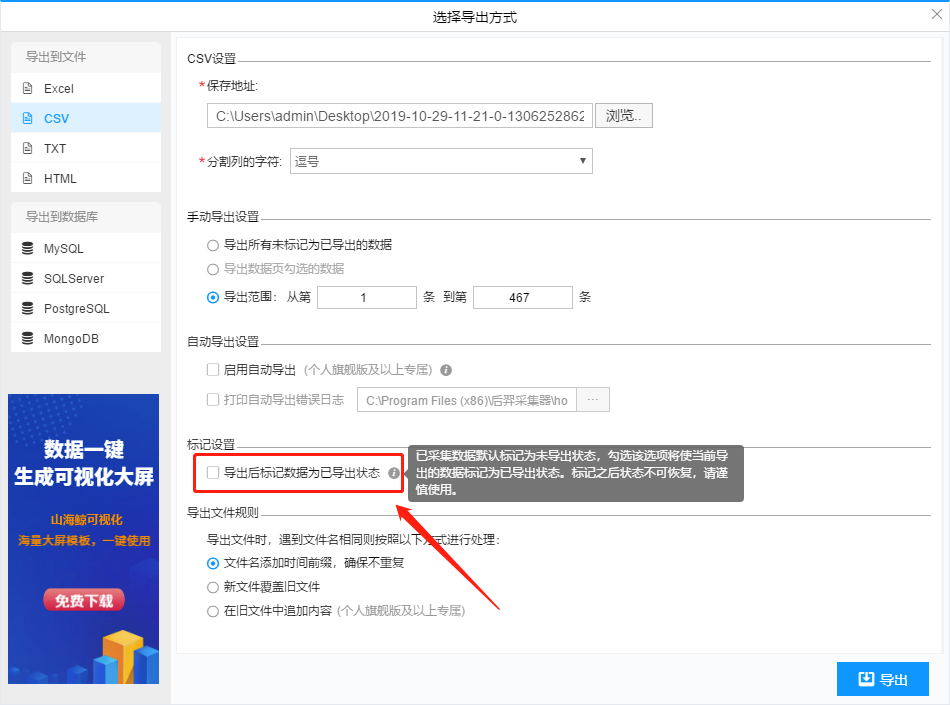The width and height of the screenshot is (950, 705).
Task: Open MongoDB database export
Action: (x=86, y=338)
